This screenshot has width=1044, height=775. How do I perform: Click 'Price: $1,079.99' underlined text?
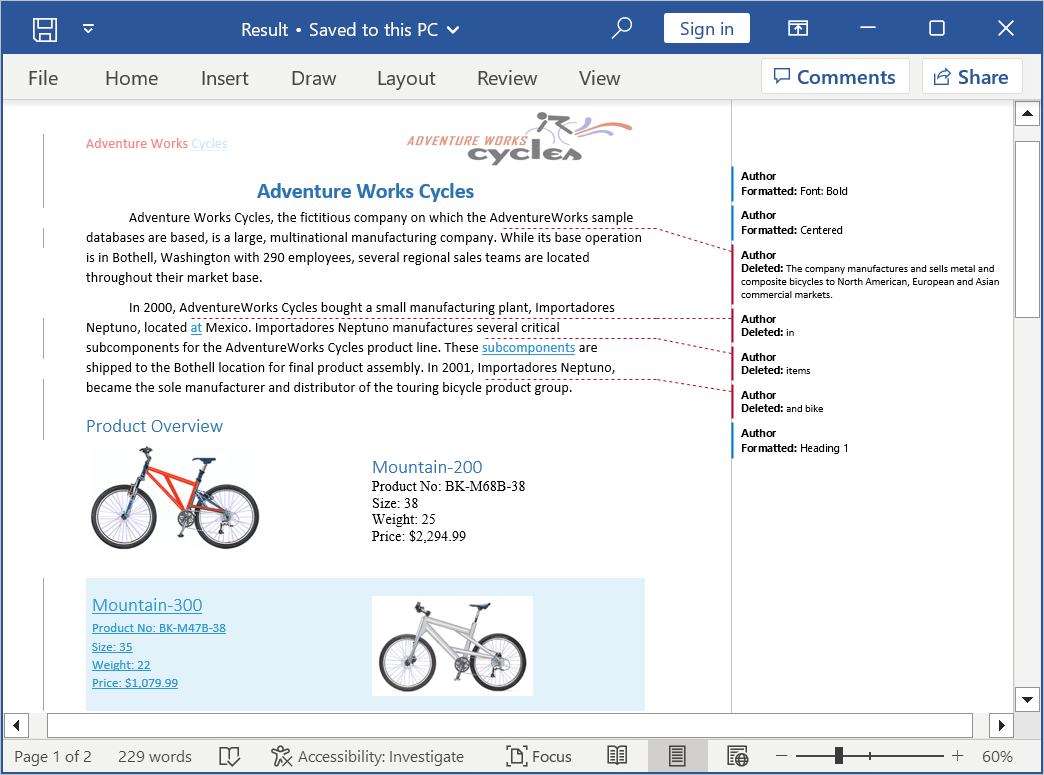(x=135, y=682)
